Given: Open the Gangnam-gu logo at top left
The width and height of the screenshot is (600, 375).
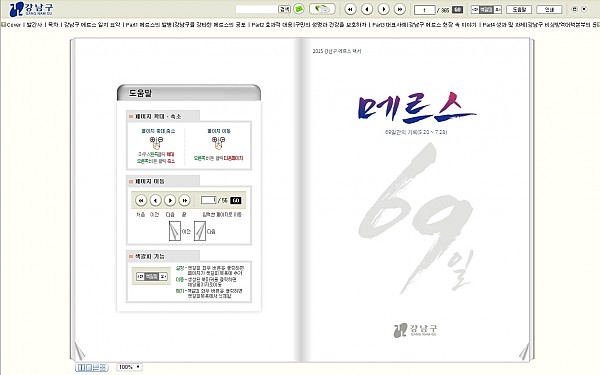Looking at the screenshot, I should coord(31,9).
